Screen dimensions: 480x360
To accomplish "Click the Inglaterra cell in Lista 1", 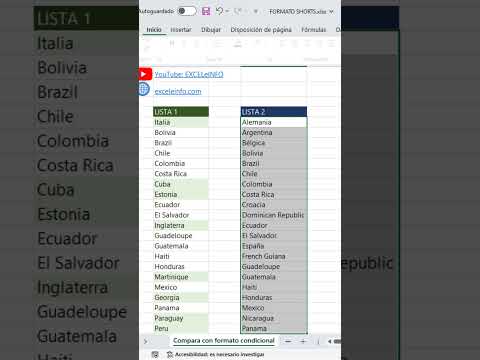I will tap(181, 225).
